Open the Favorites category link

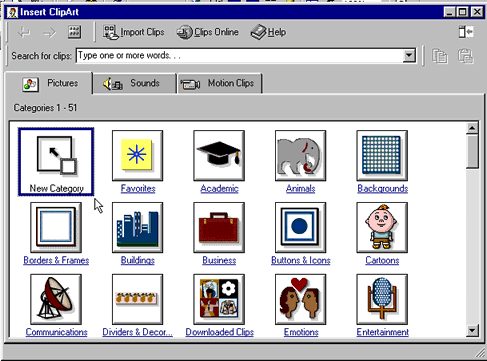coord(138,189)
